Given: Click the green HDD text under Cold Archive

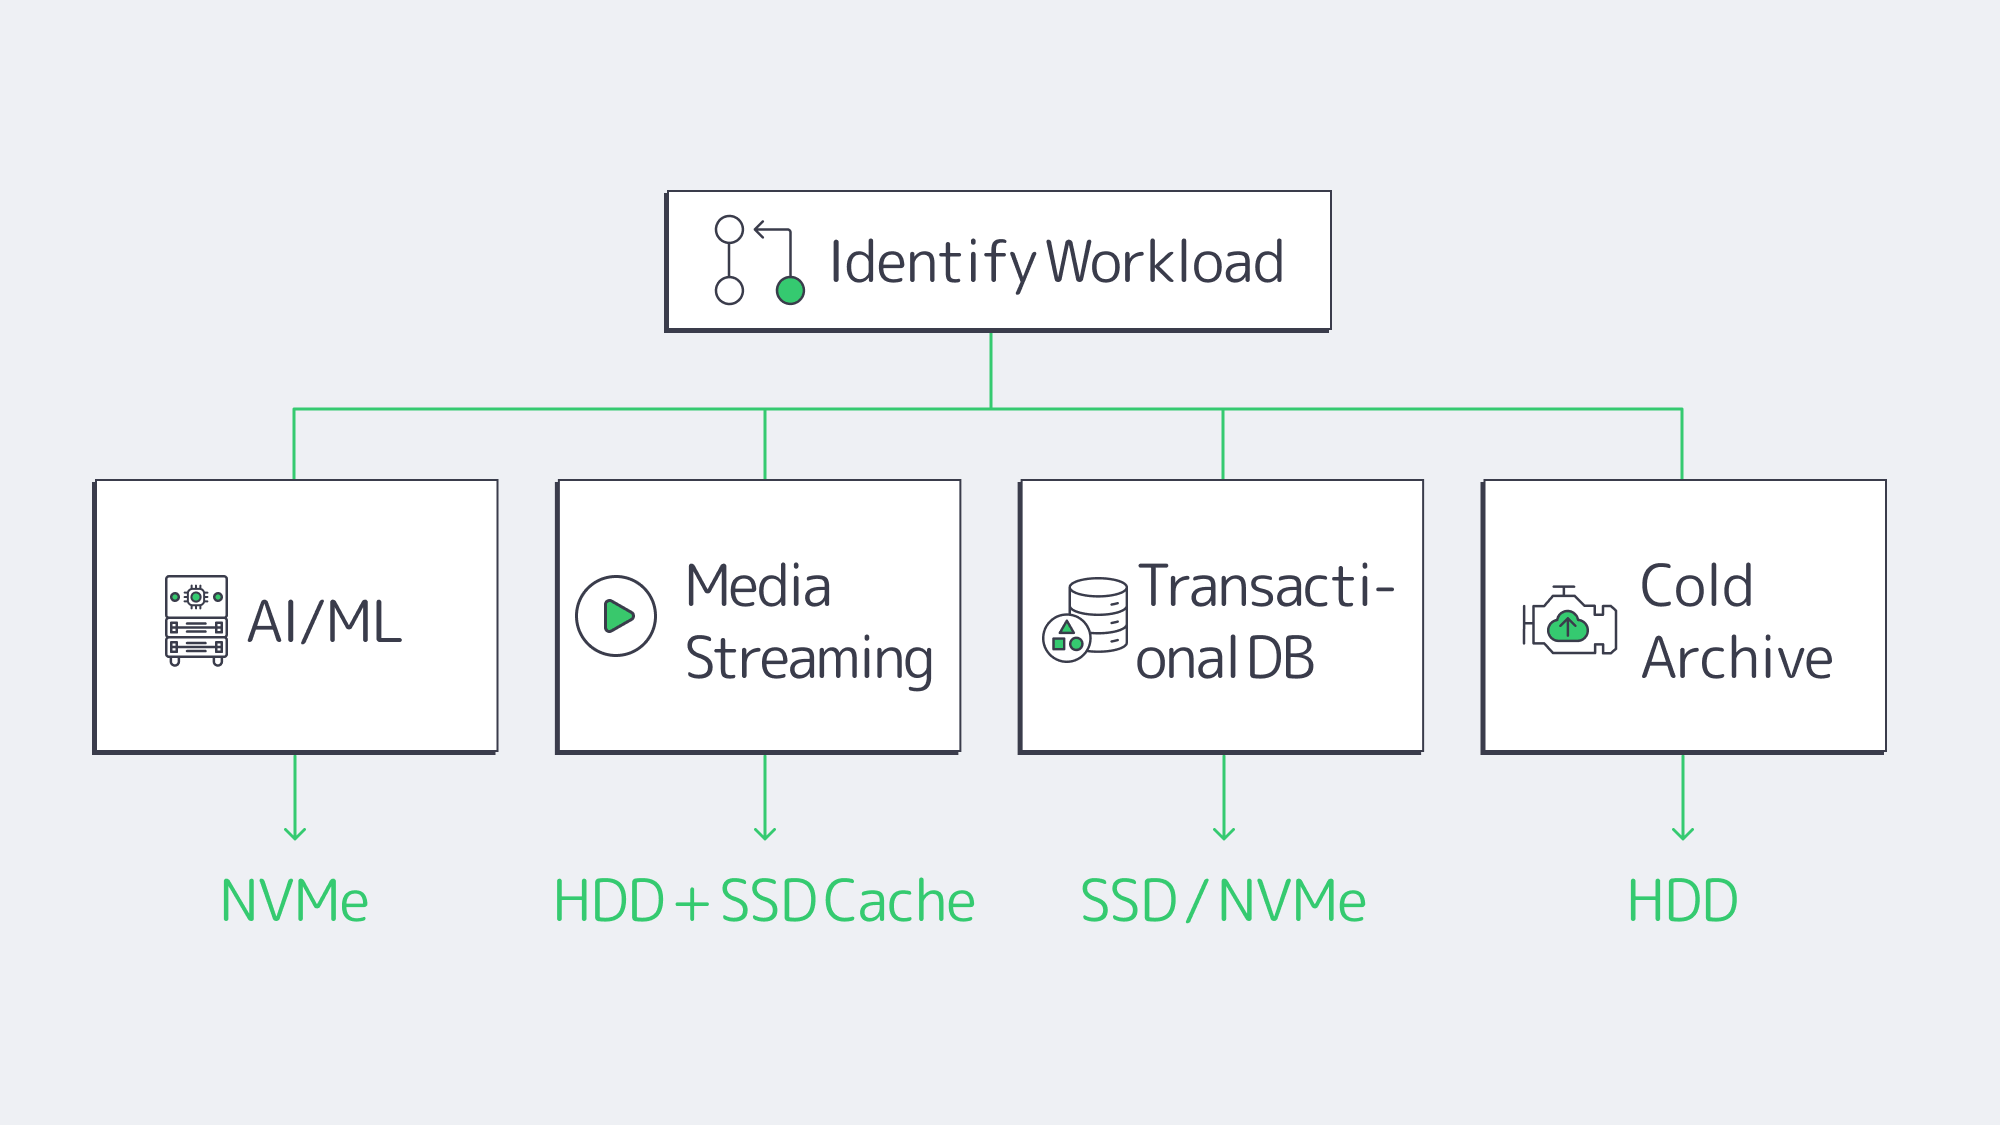Looking at the screenshot, I should pos(1682,901).
